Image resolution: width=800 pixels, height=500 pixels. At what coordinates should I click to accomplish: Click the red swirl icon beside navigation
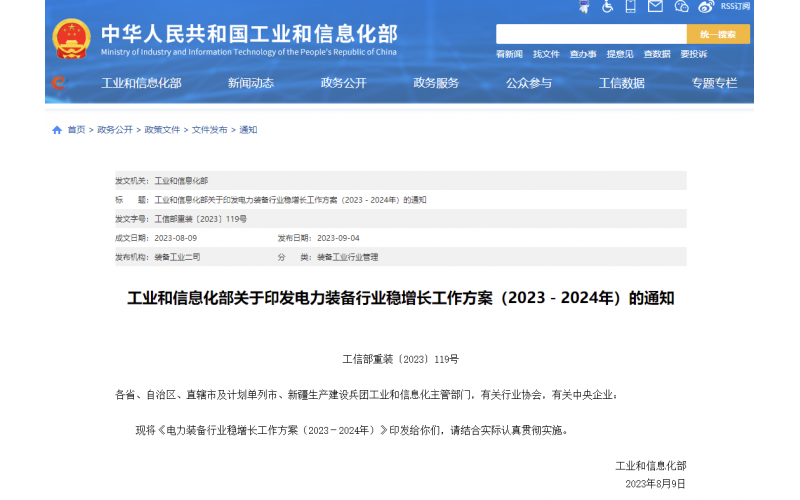pyautogui.click(x=59, y=83)
